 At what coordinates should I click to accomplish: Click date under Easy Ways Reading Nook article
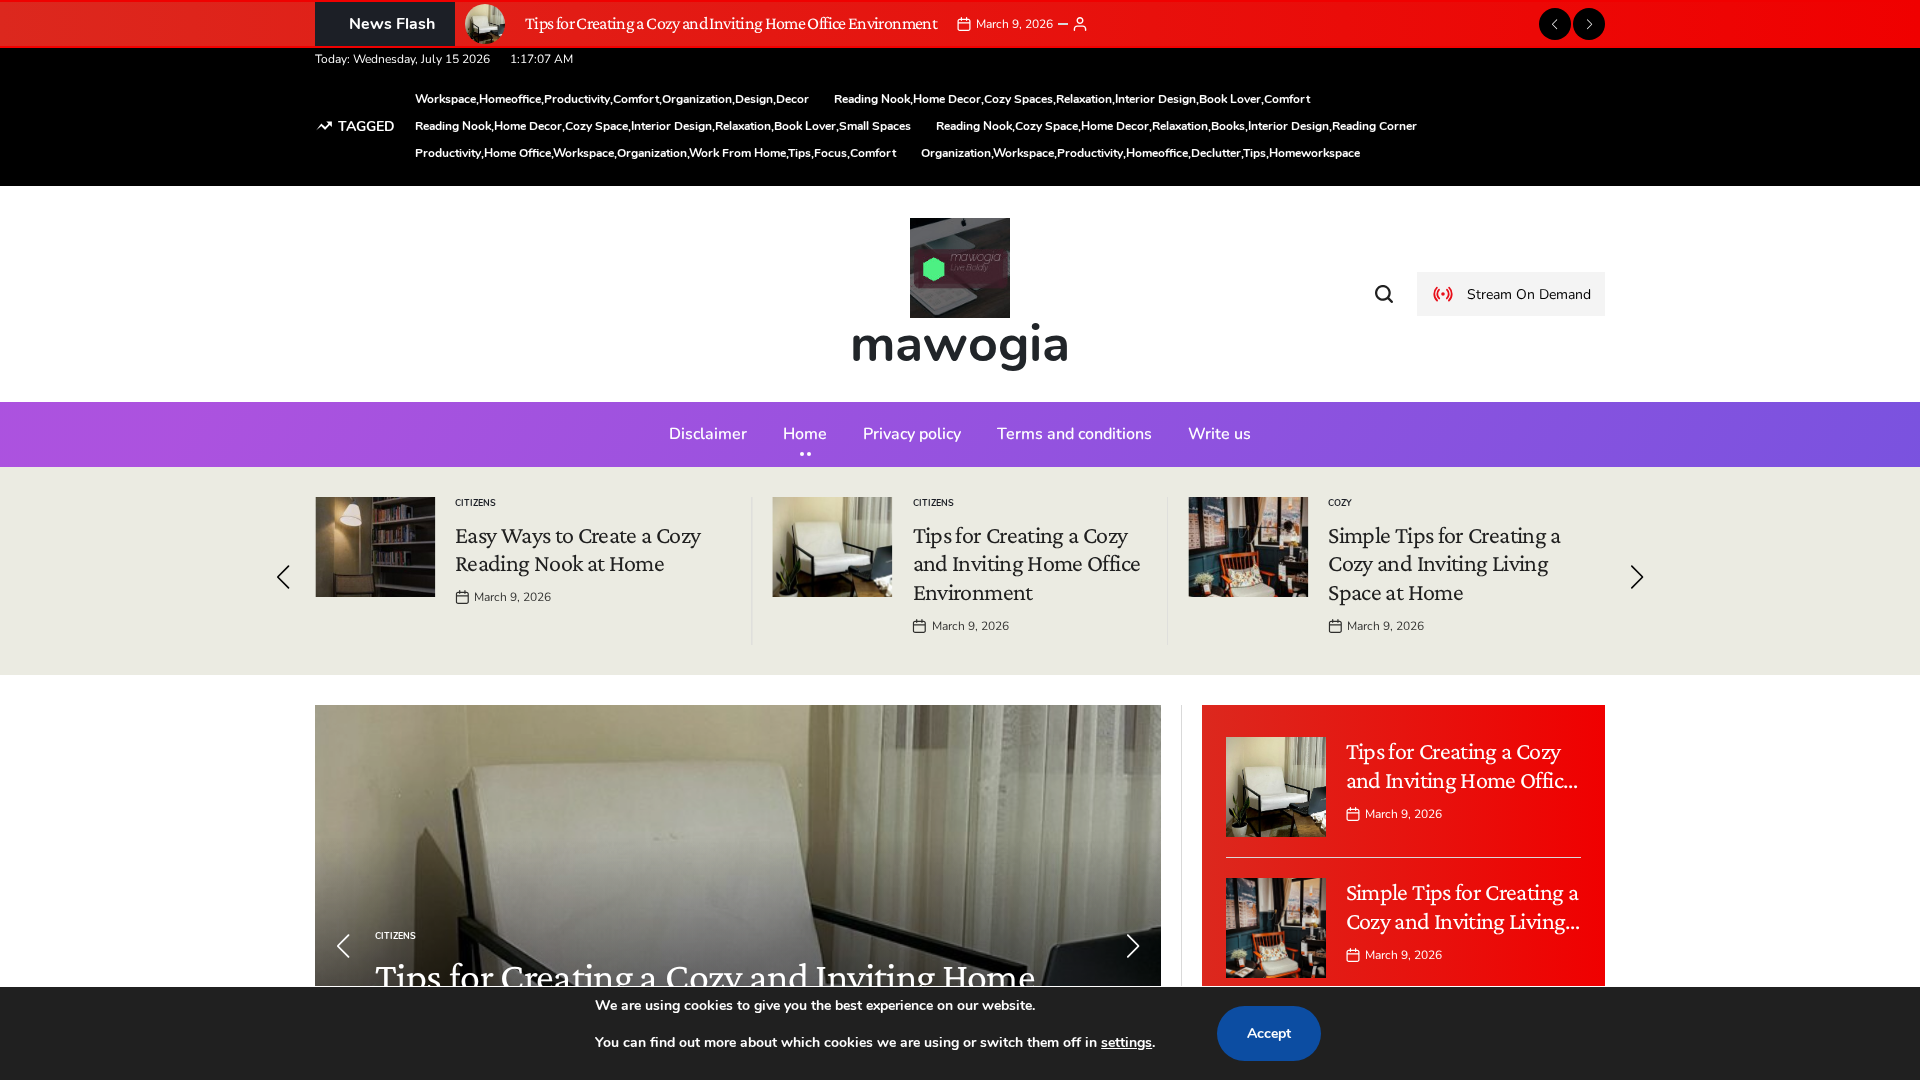click(512, 597)
